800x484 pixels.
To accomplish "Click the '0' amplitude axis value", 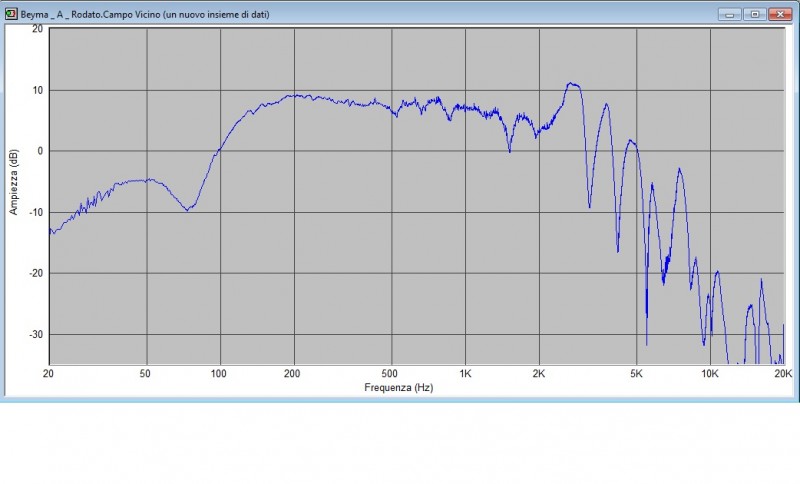I will (x=40, y=151).
